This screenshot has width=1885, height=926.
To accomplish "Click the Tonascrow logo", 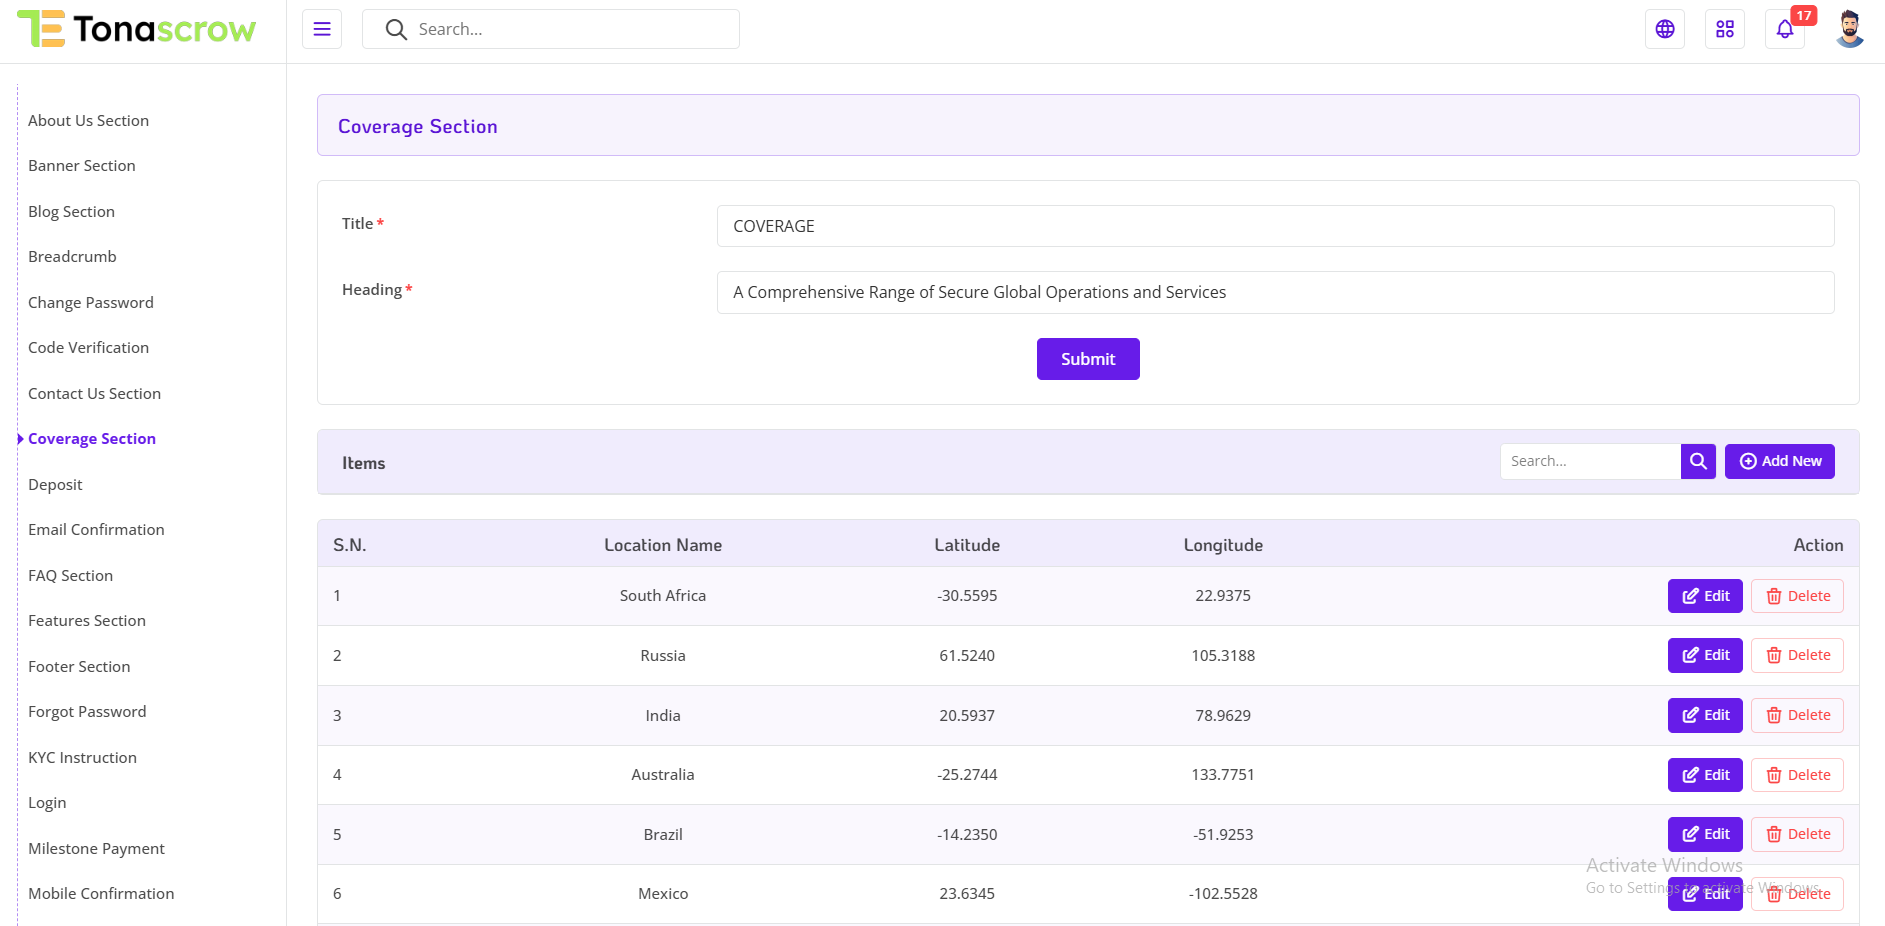I will [x=138, y=29].
